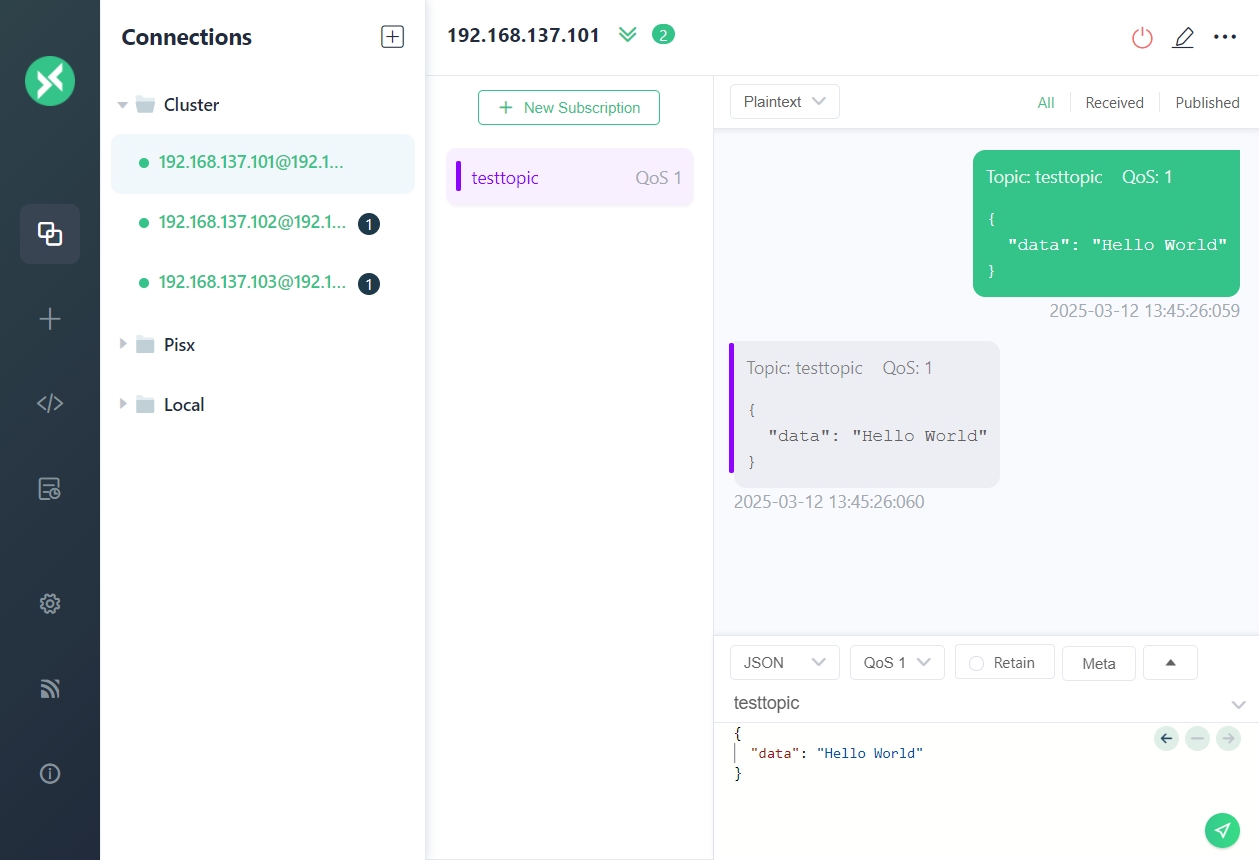Switch to the Published messages filter
This screenshot has width=1259, height=860.
pyautogui.click(x=1207, y=103)
